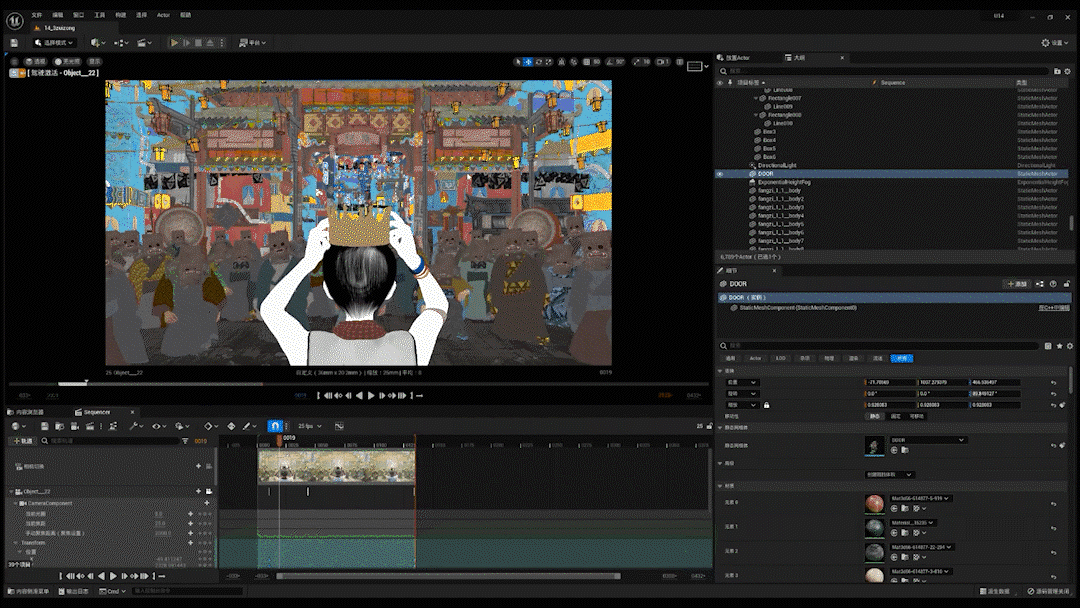1080x608 pixels.
Task: Click the element 0 red material thumbnail
Action: click(x=875, y=504)
